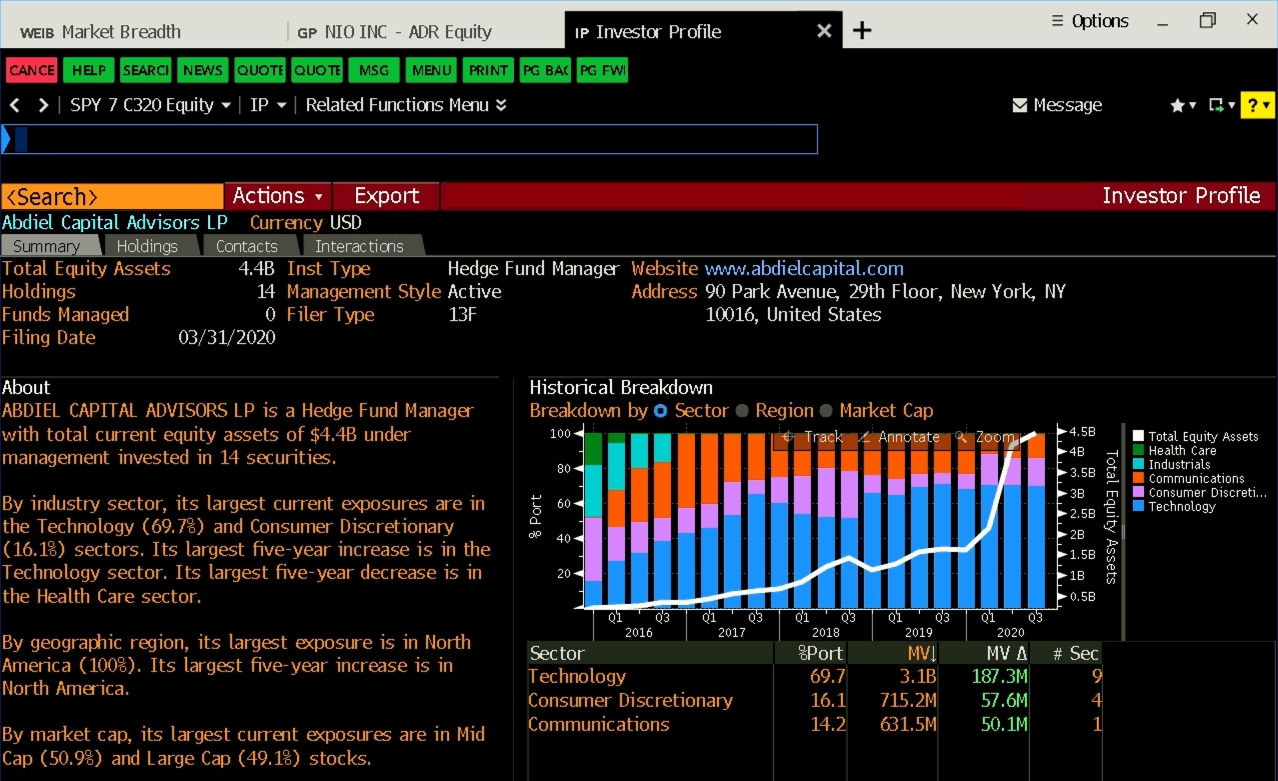Activate the chart Track crosshair tool
This screenshot has height=781, width=1278.
(789, 437)
